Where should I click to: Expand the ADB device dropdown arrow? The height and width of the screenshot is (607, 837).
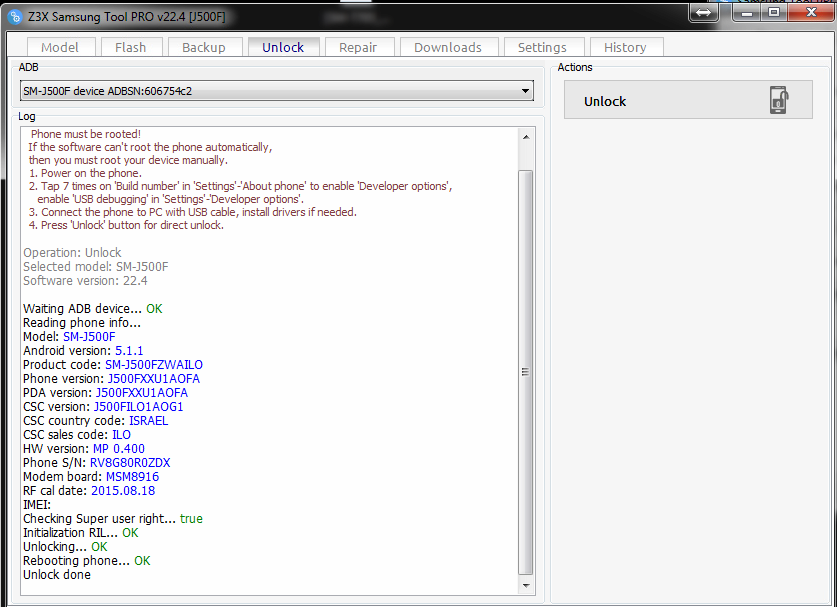(x=525, y=91)
